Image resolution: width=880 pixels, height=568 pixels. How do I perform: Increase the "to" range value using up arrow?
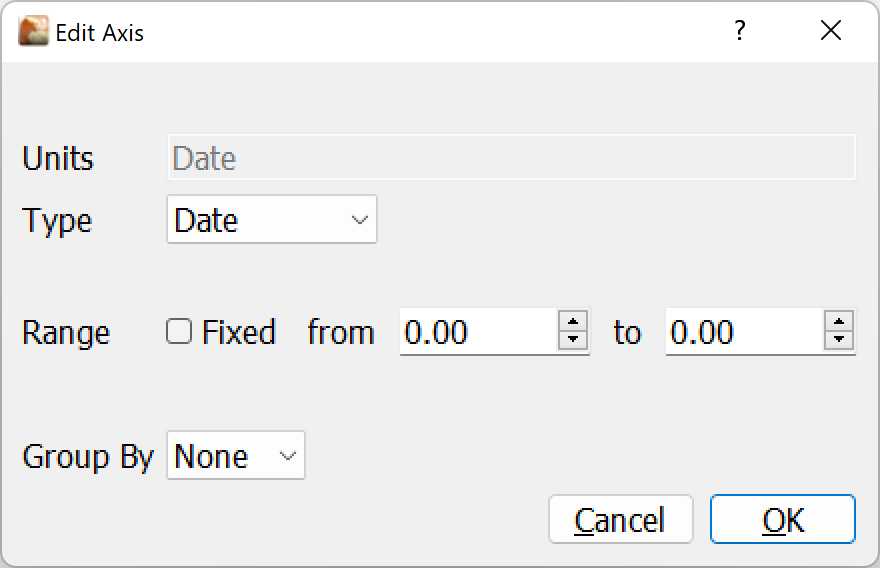[839, 322]
